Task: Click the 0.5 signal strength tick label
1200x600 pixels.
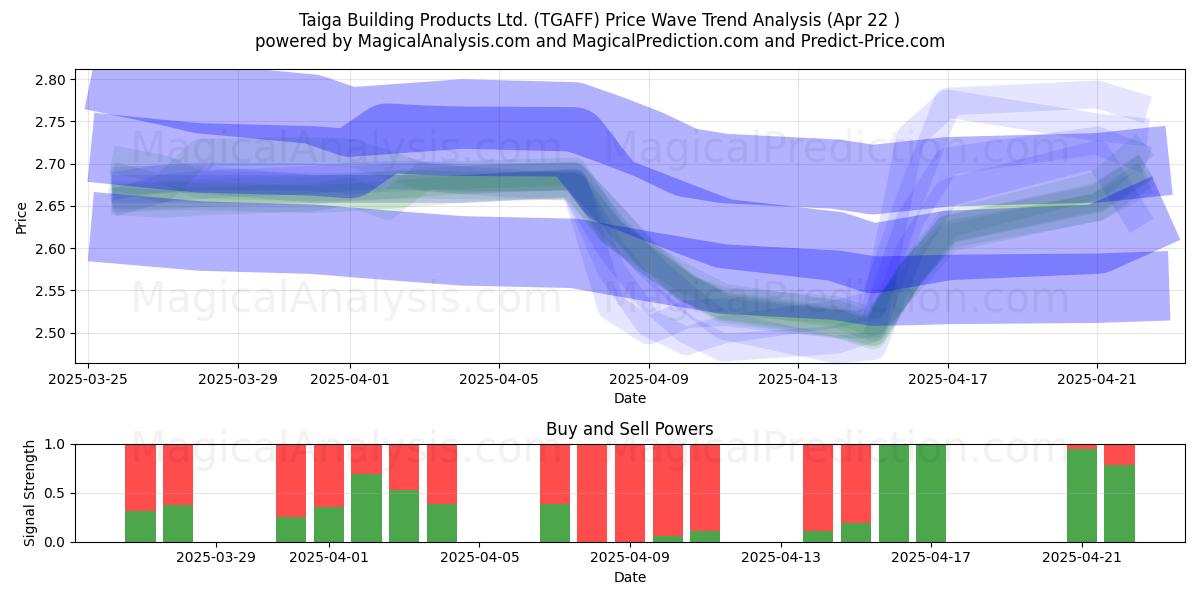Action: [x=56, y=493]
